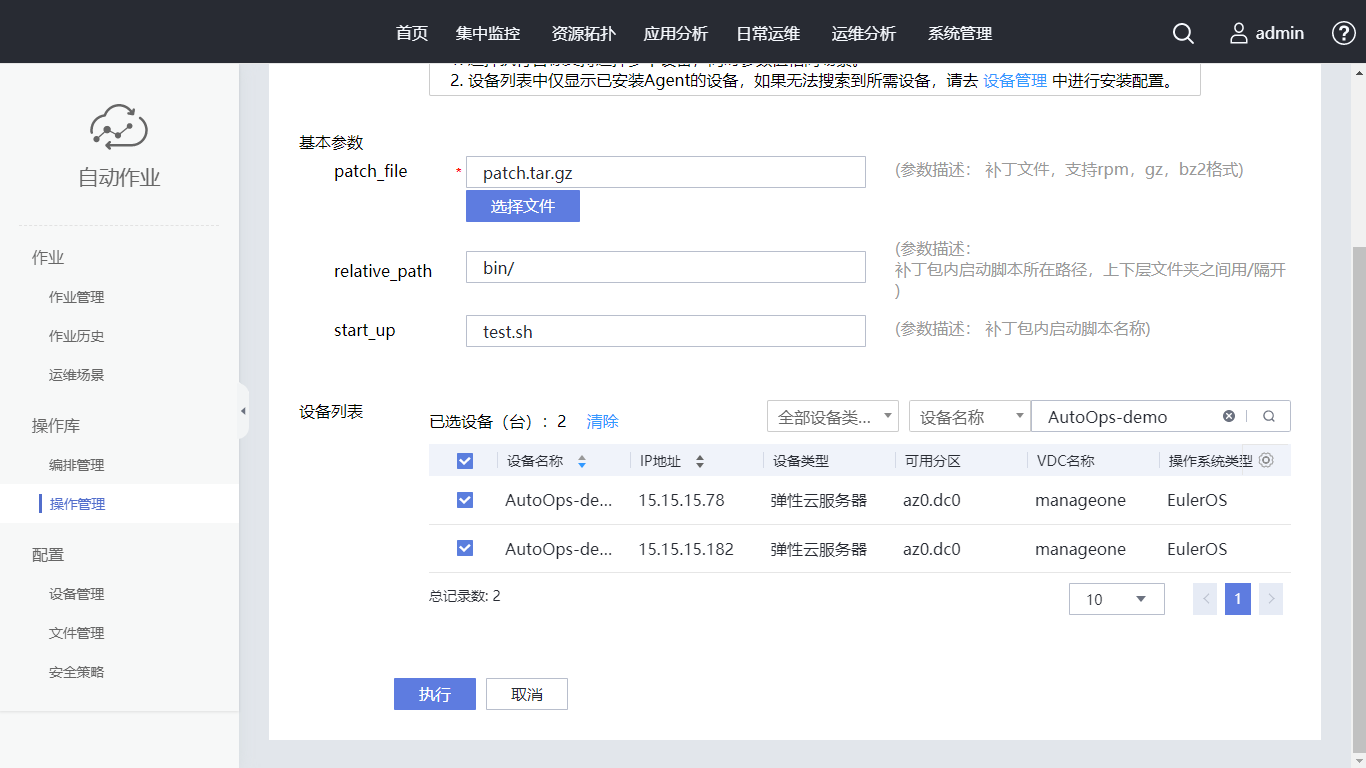Open the help question mark icon
This screenshot has width=1366, height=768.
[1344, 33]
